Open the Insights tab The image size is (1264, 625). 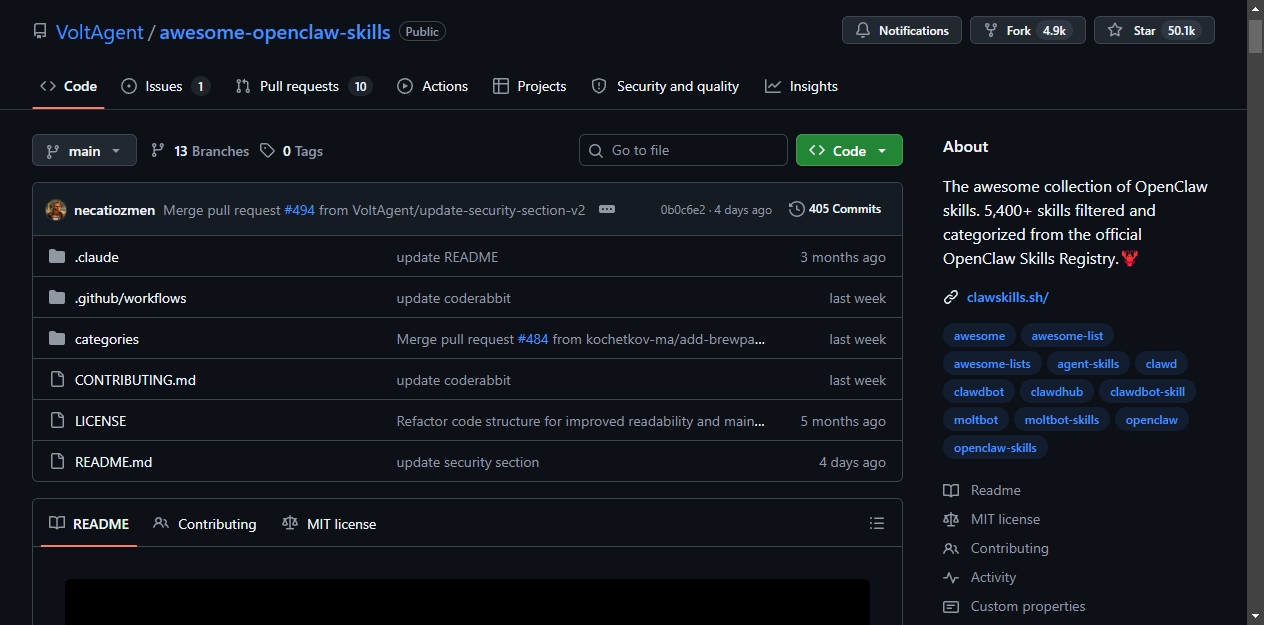(x=801, y=86)
